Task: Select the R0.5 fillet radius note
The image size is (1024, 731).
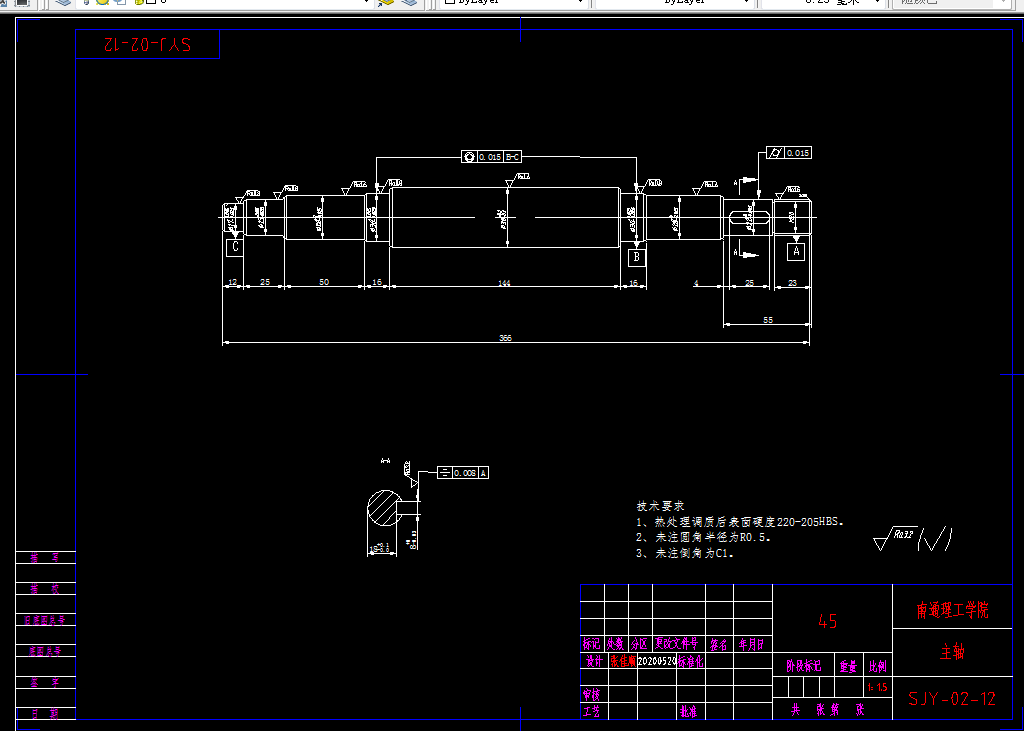Action: pyautogui.click(x=703, y=537)
